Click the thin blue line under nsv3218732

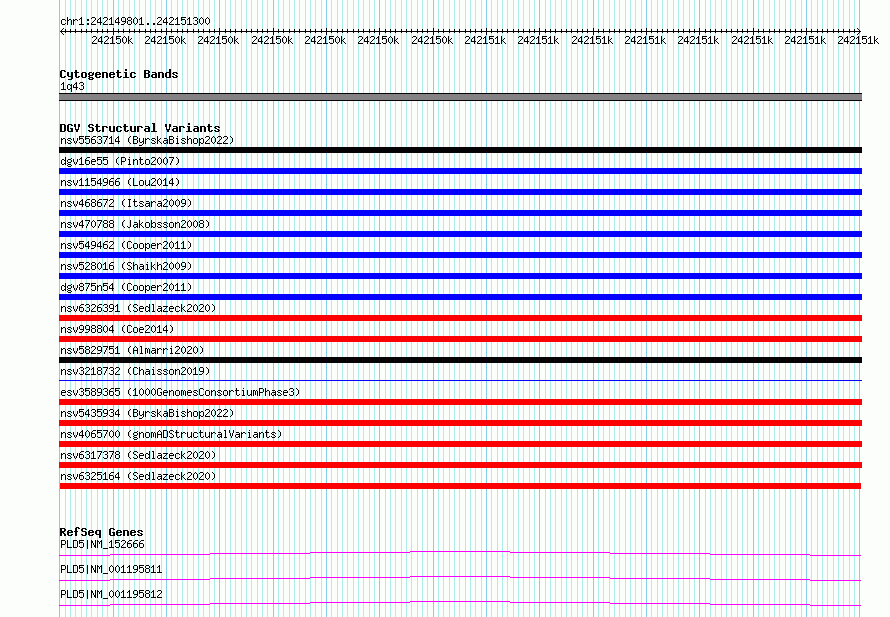coord(460,380)
